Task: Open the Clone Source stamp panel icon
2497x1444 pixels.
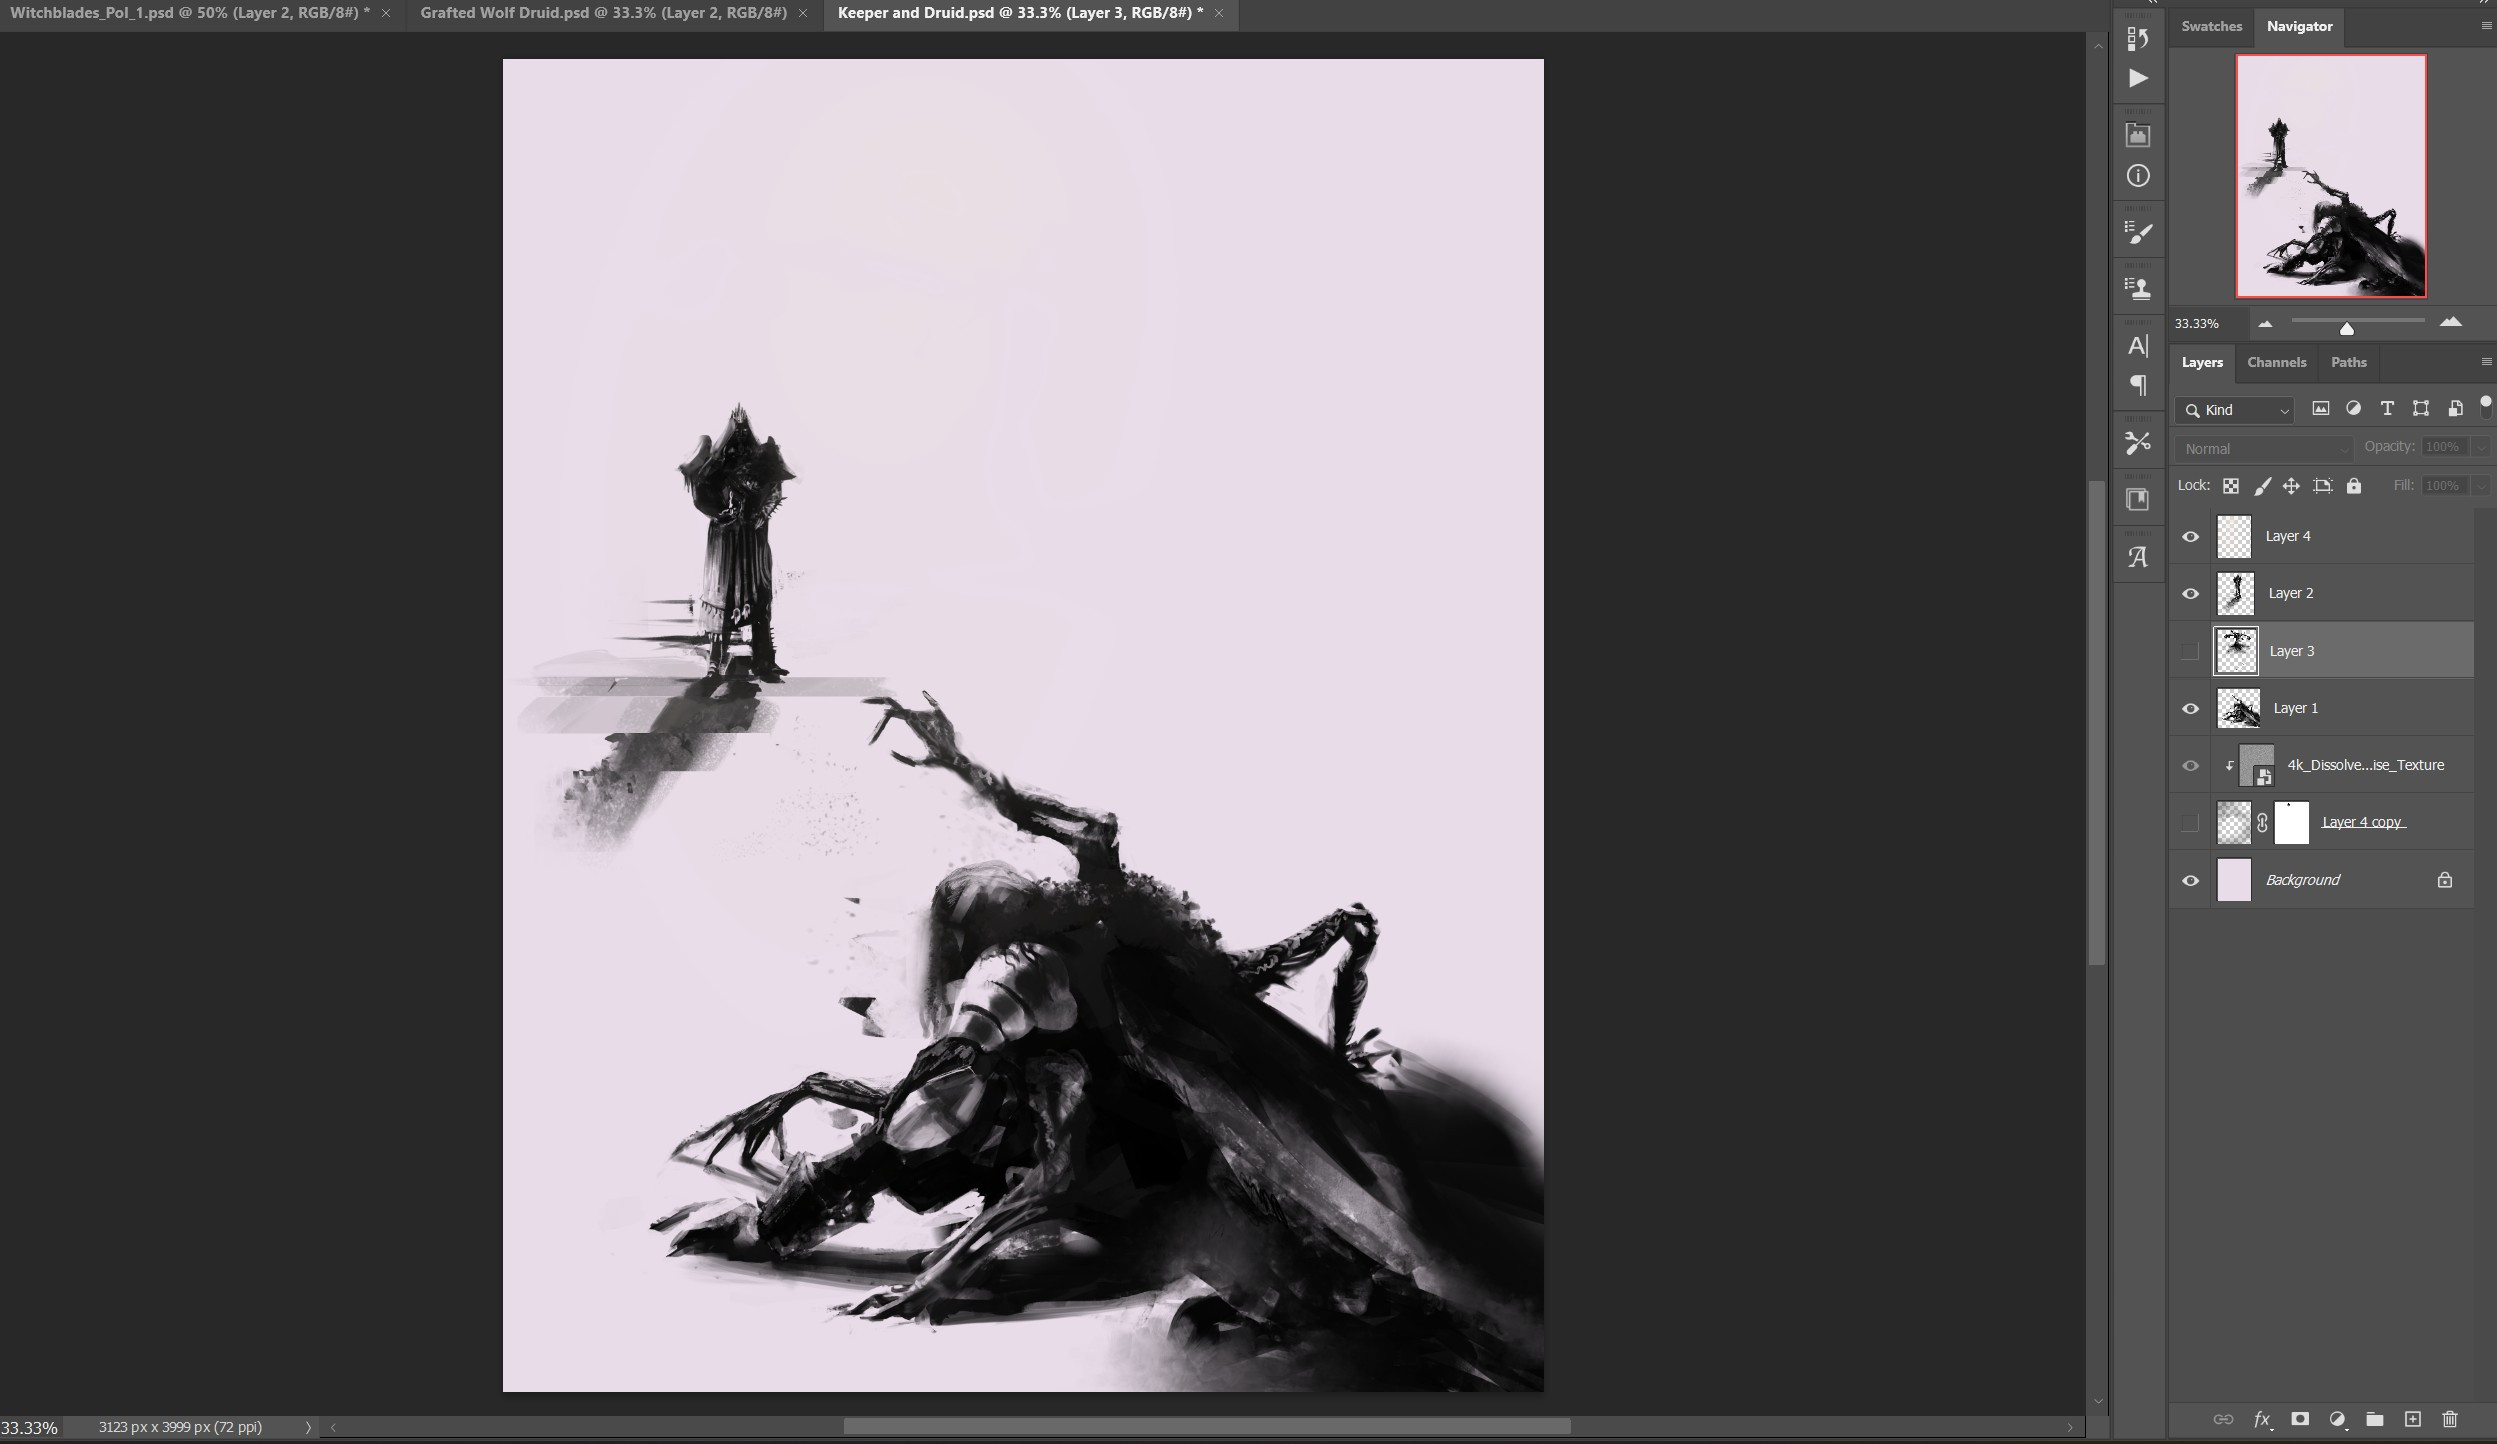Action: tap(2137, 289)
